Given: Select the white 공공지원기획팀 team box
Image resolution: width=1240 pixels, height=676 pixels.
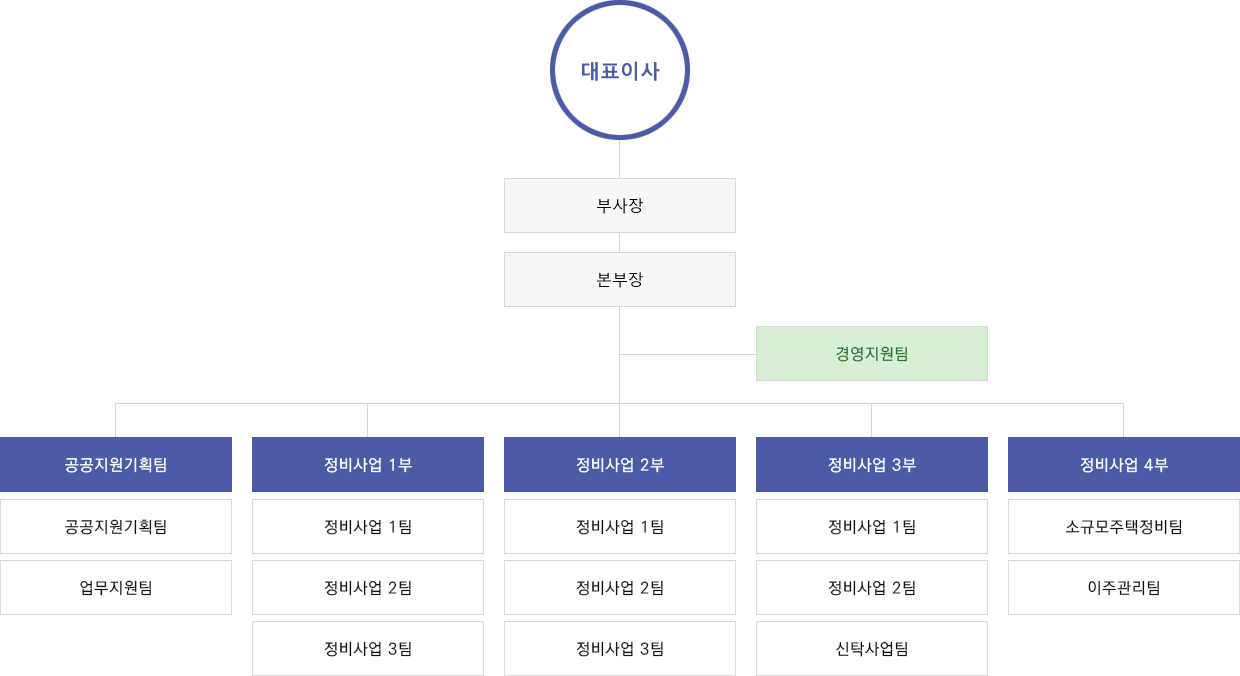Looking at the screenshot, I should pos(116,526).
